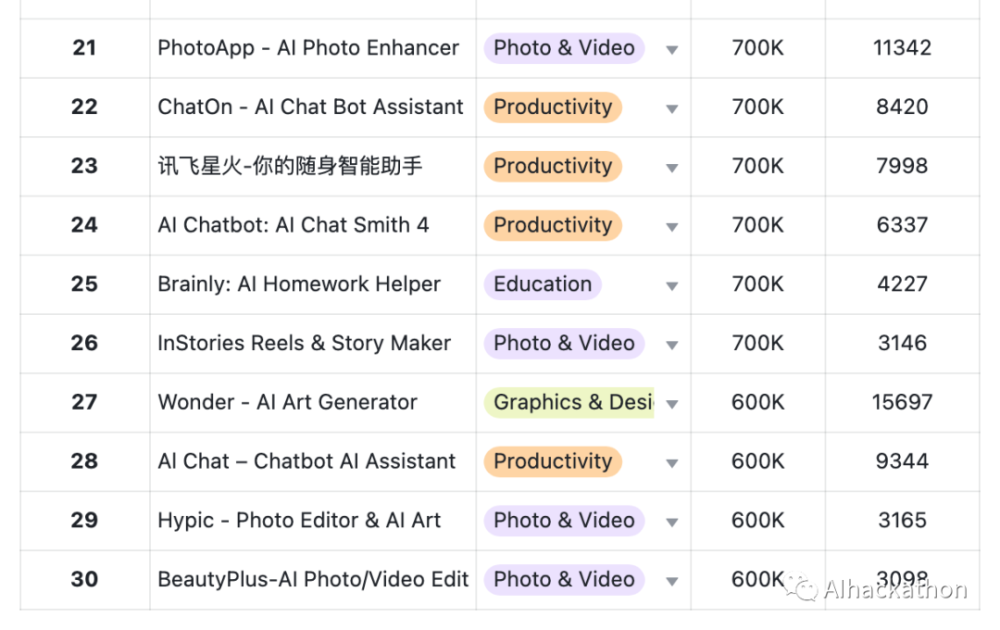Select the 11342 value in row 21
The height and width of the screenshot is (630, 1000).
pos(902,48)
